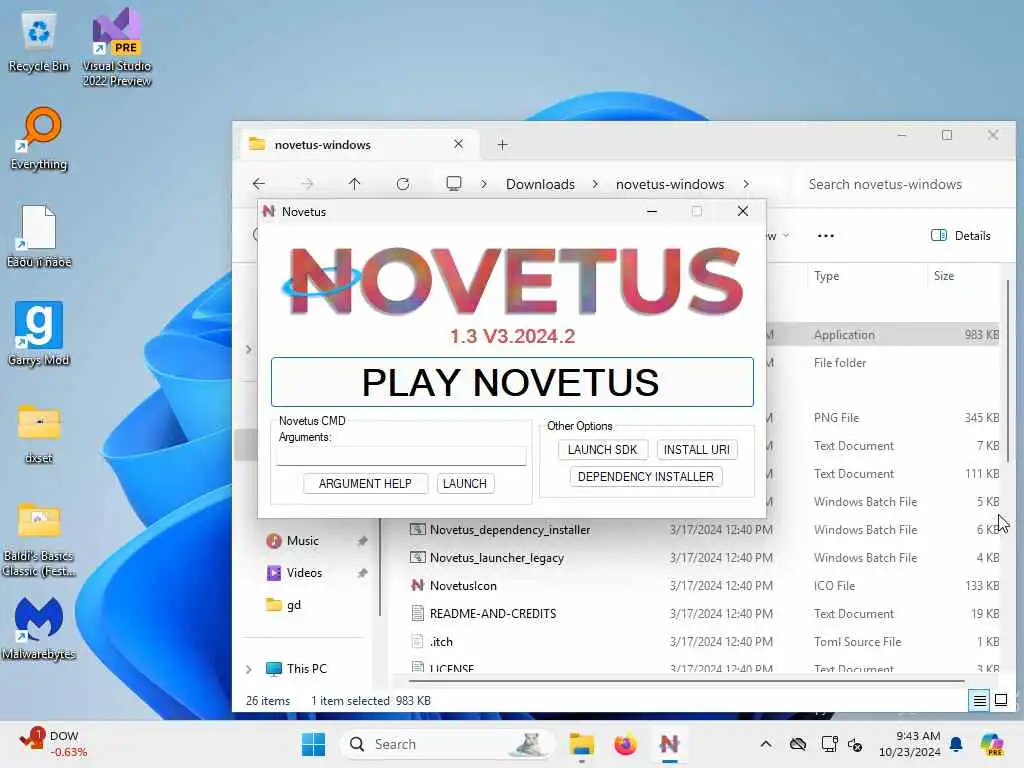Show ARGUMENT HELP in Novetus
Image resolution: width=1024 pixels, height=768 pixels.
pos(365,483)
